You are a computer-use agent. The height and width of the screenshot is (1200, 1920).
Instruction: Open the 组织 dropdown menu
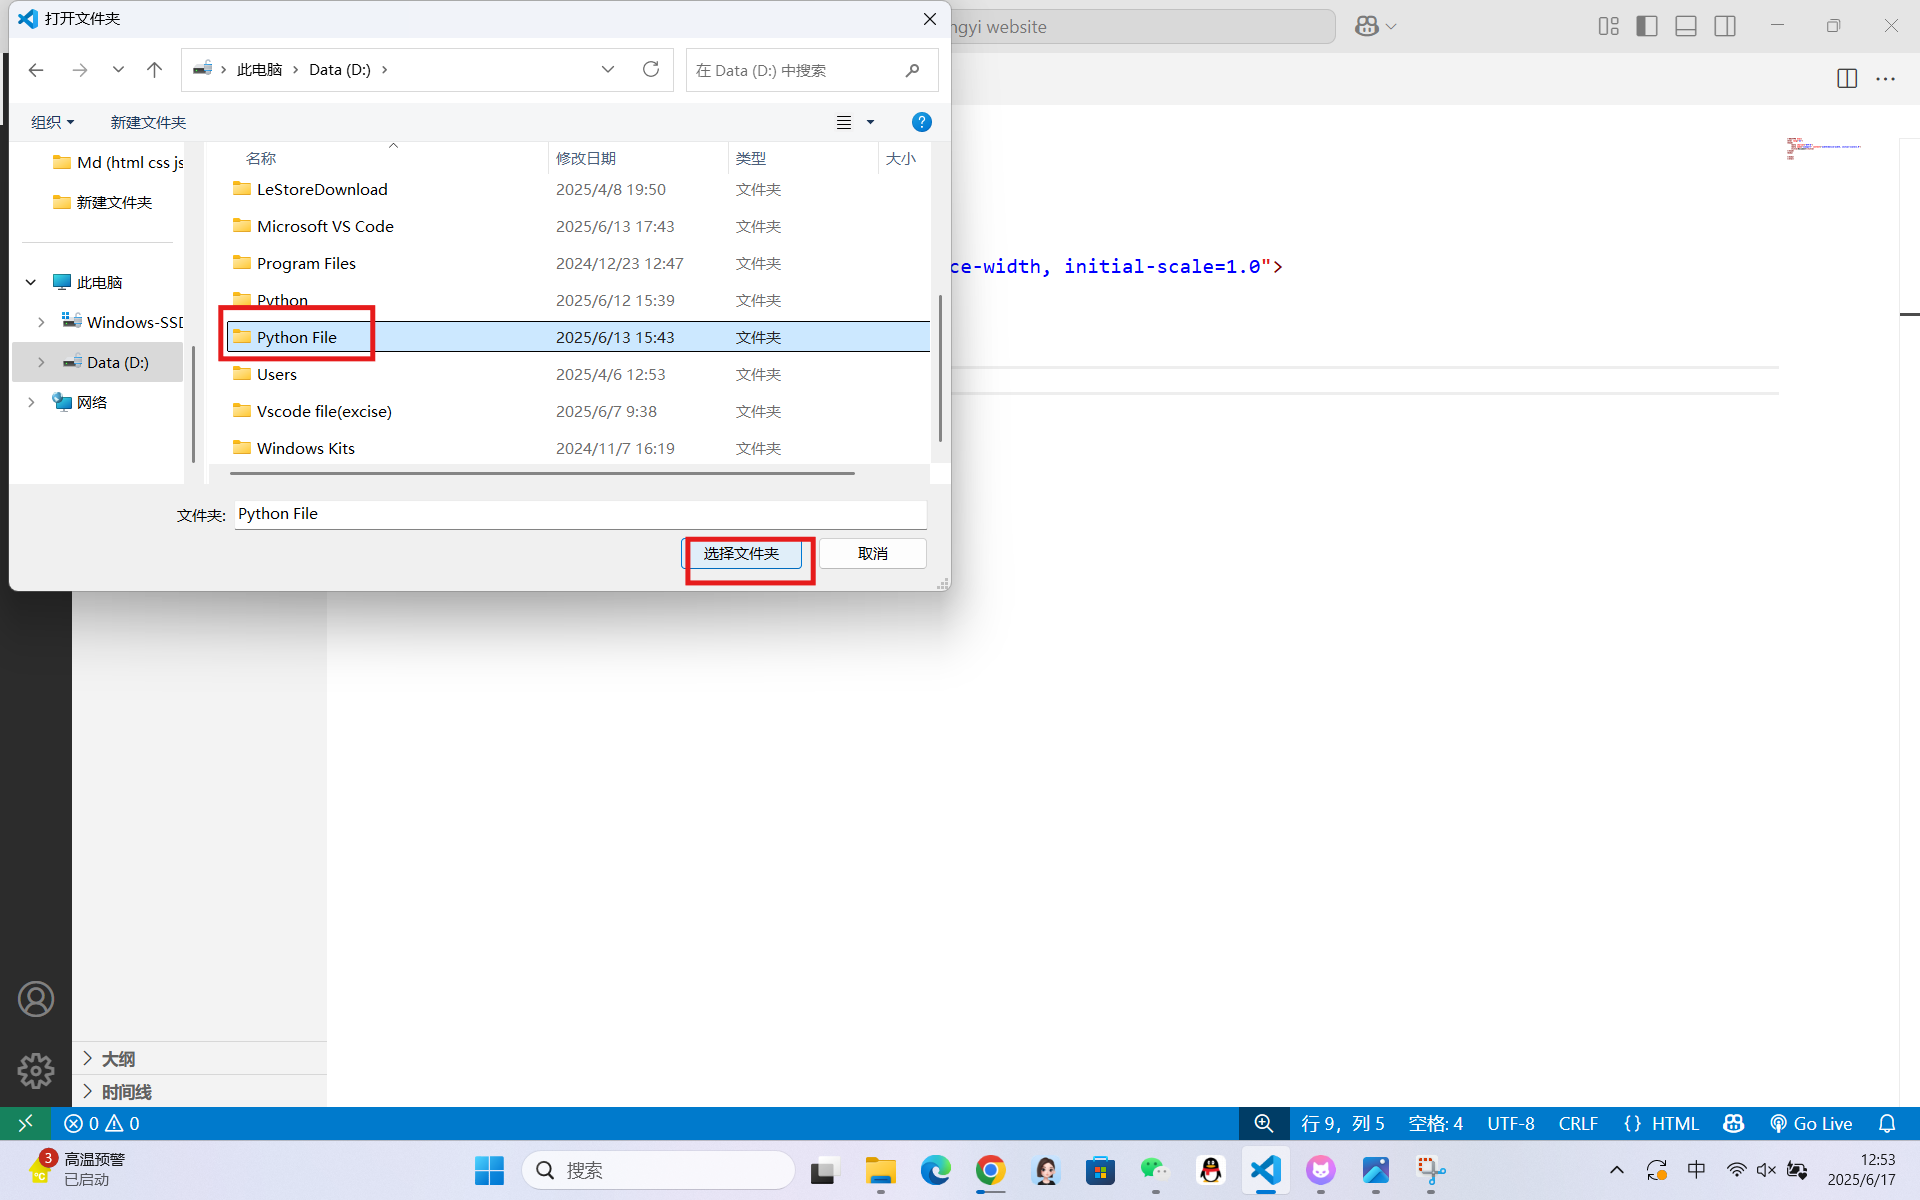click(x=52, y=122)
